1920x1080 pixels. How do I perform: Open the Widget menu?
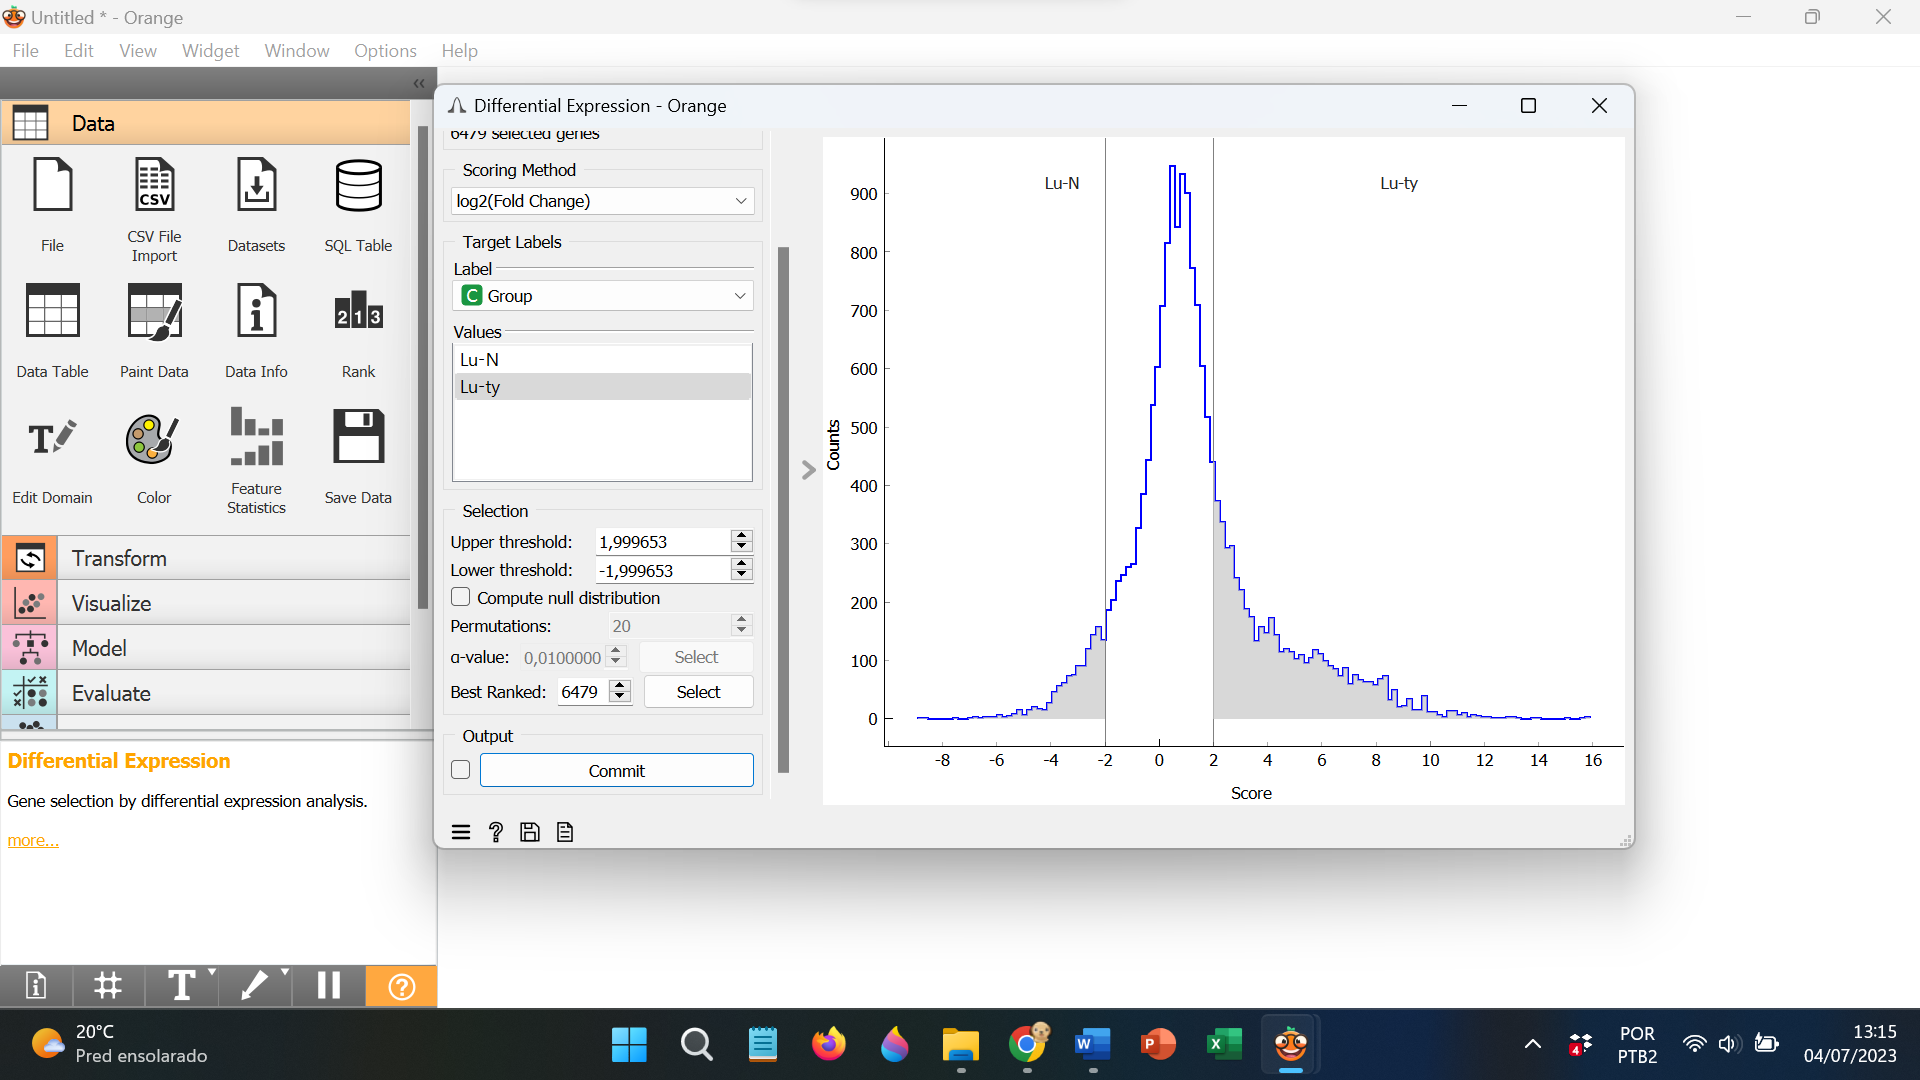point(210,50)
